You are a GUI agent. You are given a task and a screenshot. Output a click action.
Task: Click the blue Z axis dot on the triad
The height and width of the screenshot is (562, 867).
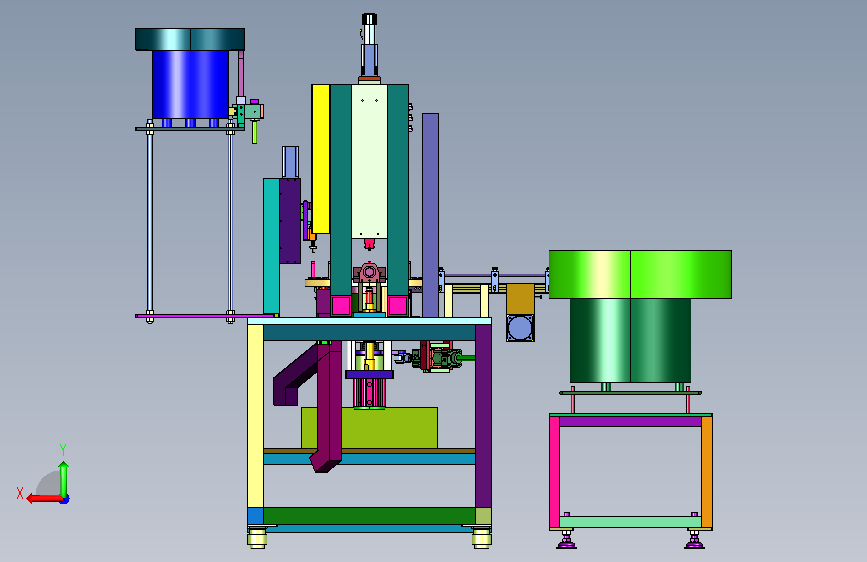[x=65, y=500]
